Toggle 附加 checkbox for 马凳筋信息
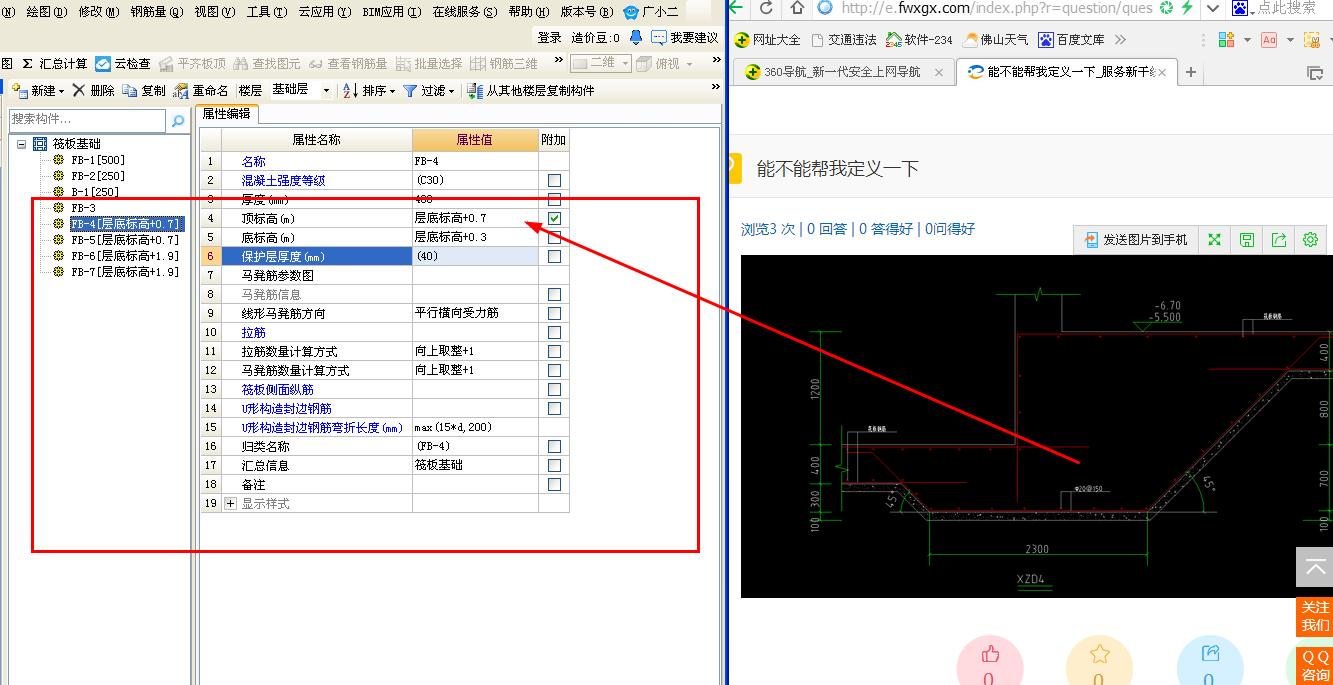 pos(554,295)
